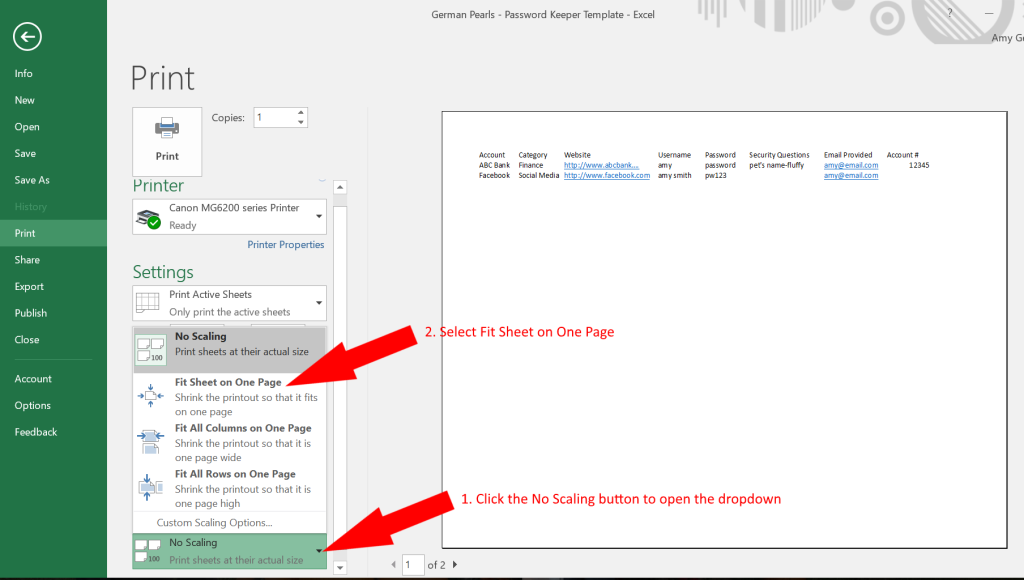Choose Custom Scaling Options
The image size is (1024, 580).
[x=214, y=523]
